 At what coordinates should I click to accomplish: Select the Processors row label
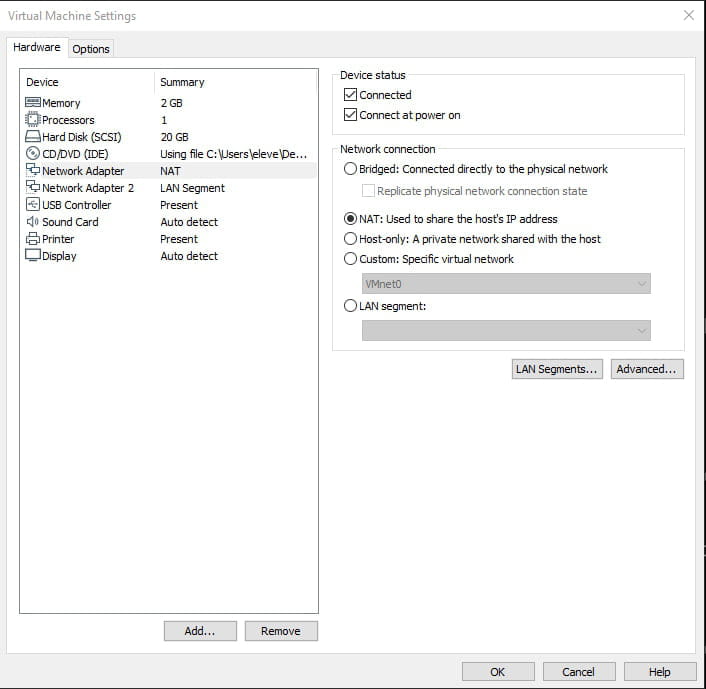68,120
